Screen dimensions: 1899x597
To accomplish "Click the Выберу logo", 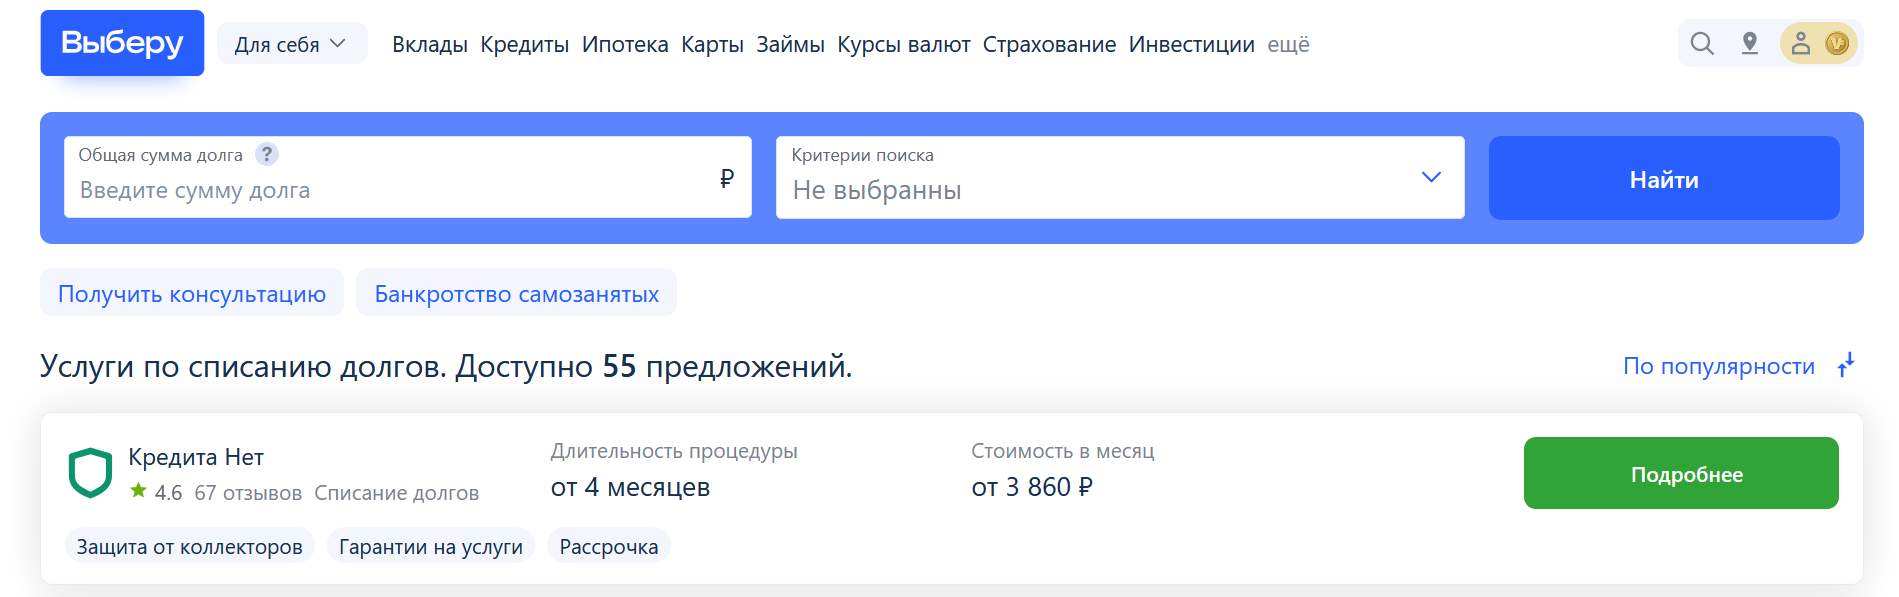I will [x=121, y=42].
